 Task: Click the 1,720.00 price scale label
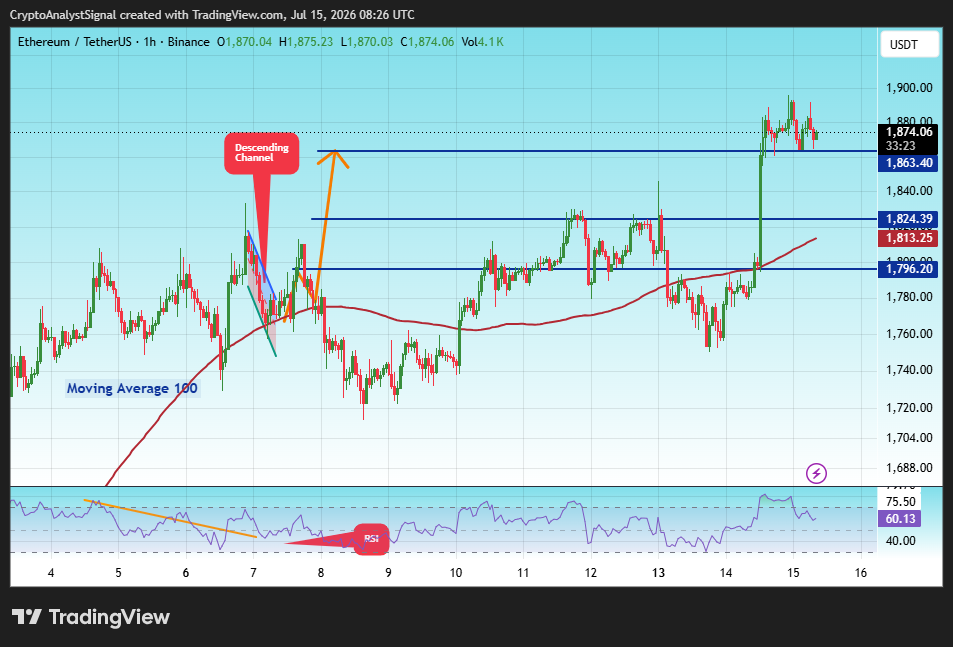[x=909, y=408]
